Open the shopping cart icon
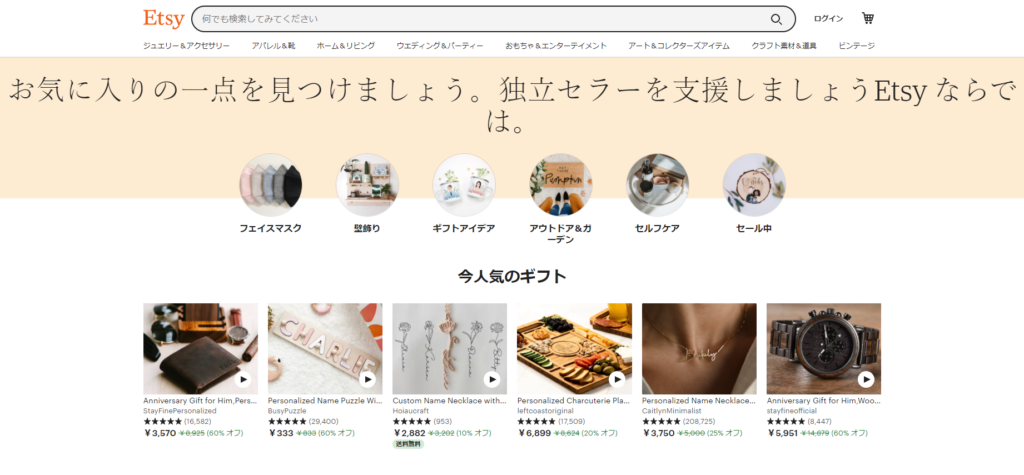 pyautogui.click(x=867, y=18)
